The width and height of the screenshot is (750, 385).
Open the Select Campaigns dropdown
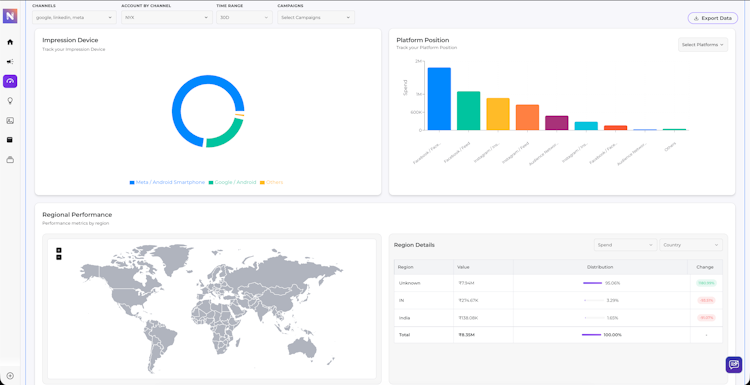(316, 17)
